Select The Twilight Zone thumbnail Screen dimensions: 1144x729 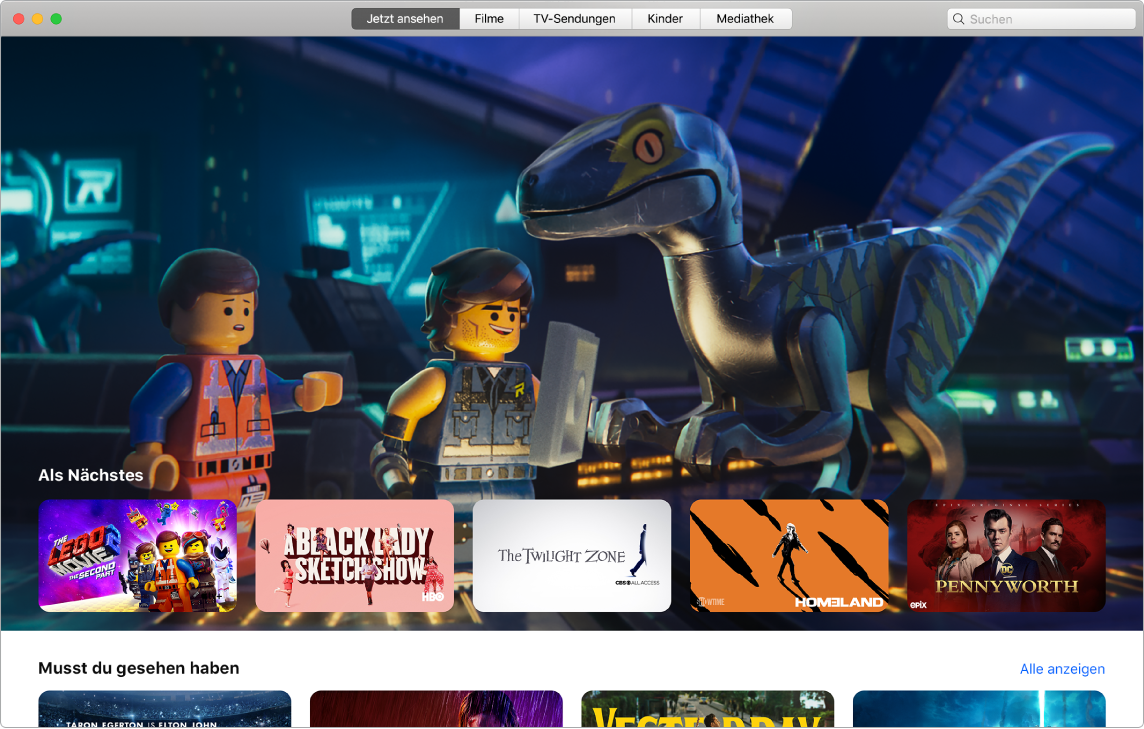click(x=571, y=555)
